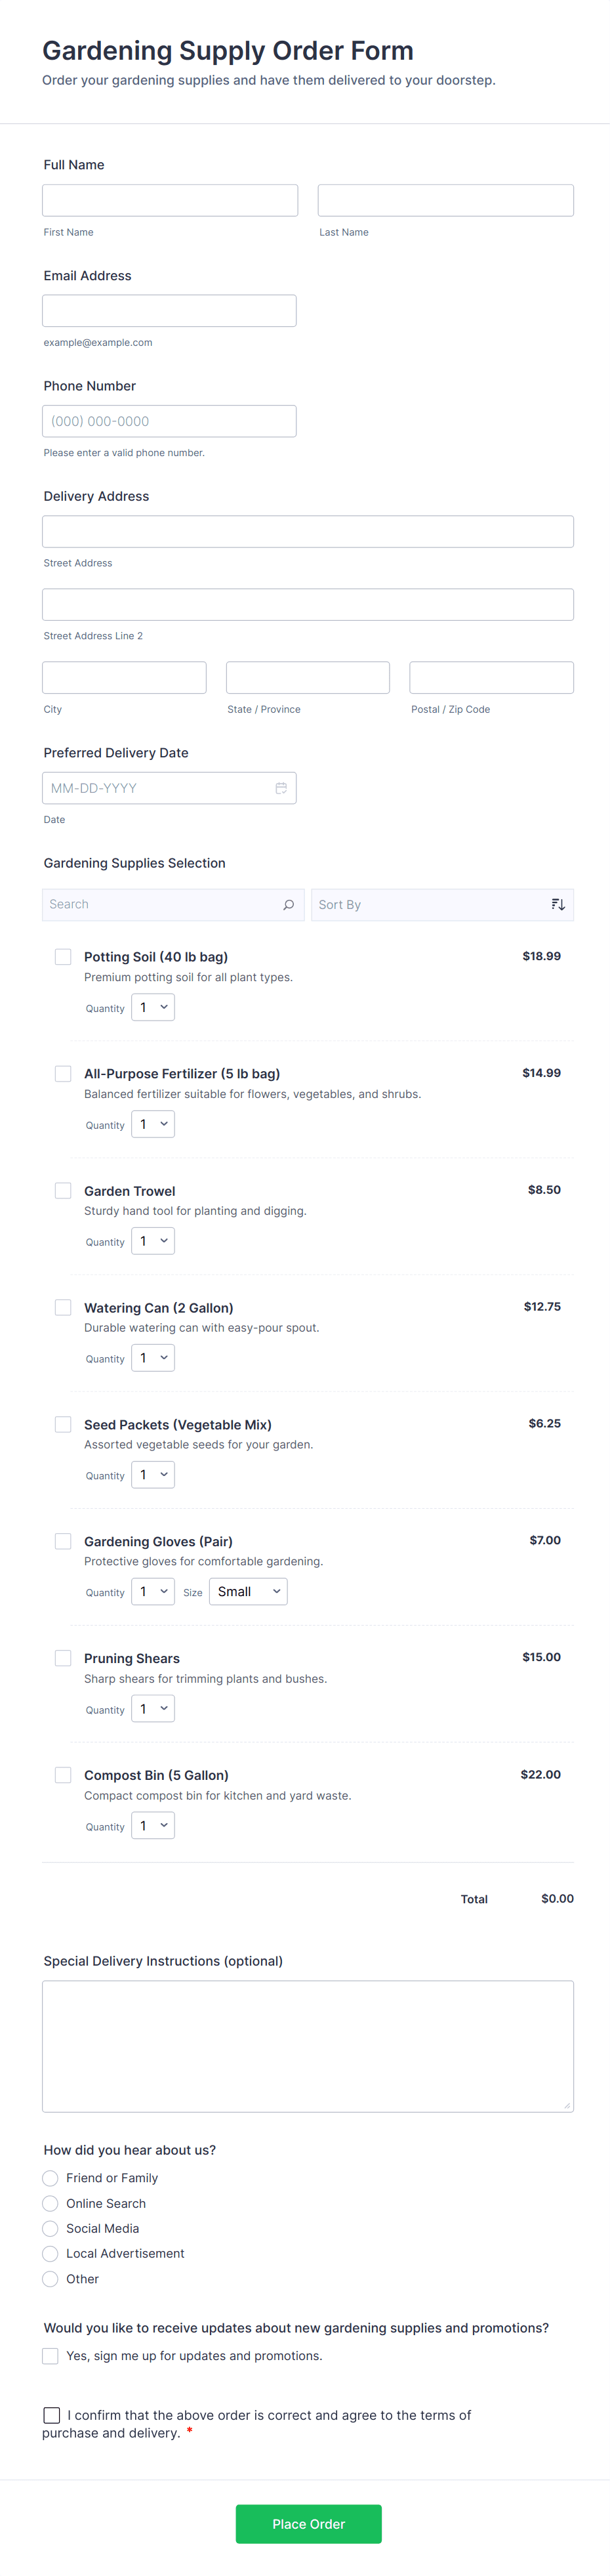Open the Sort By dropdown
610x2576 pixels.
430,904
